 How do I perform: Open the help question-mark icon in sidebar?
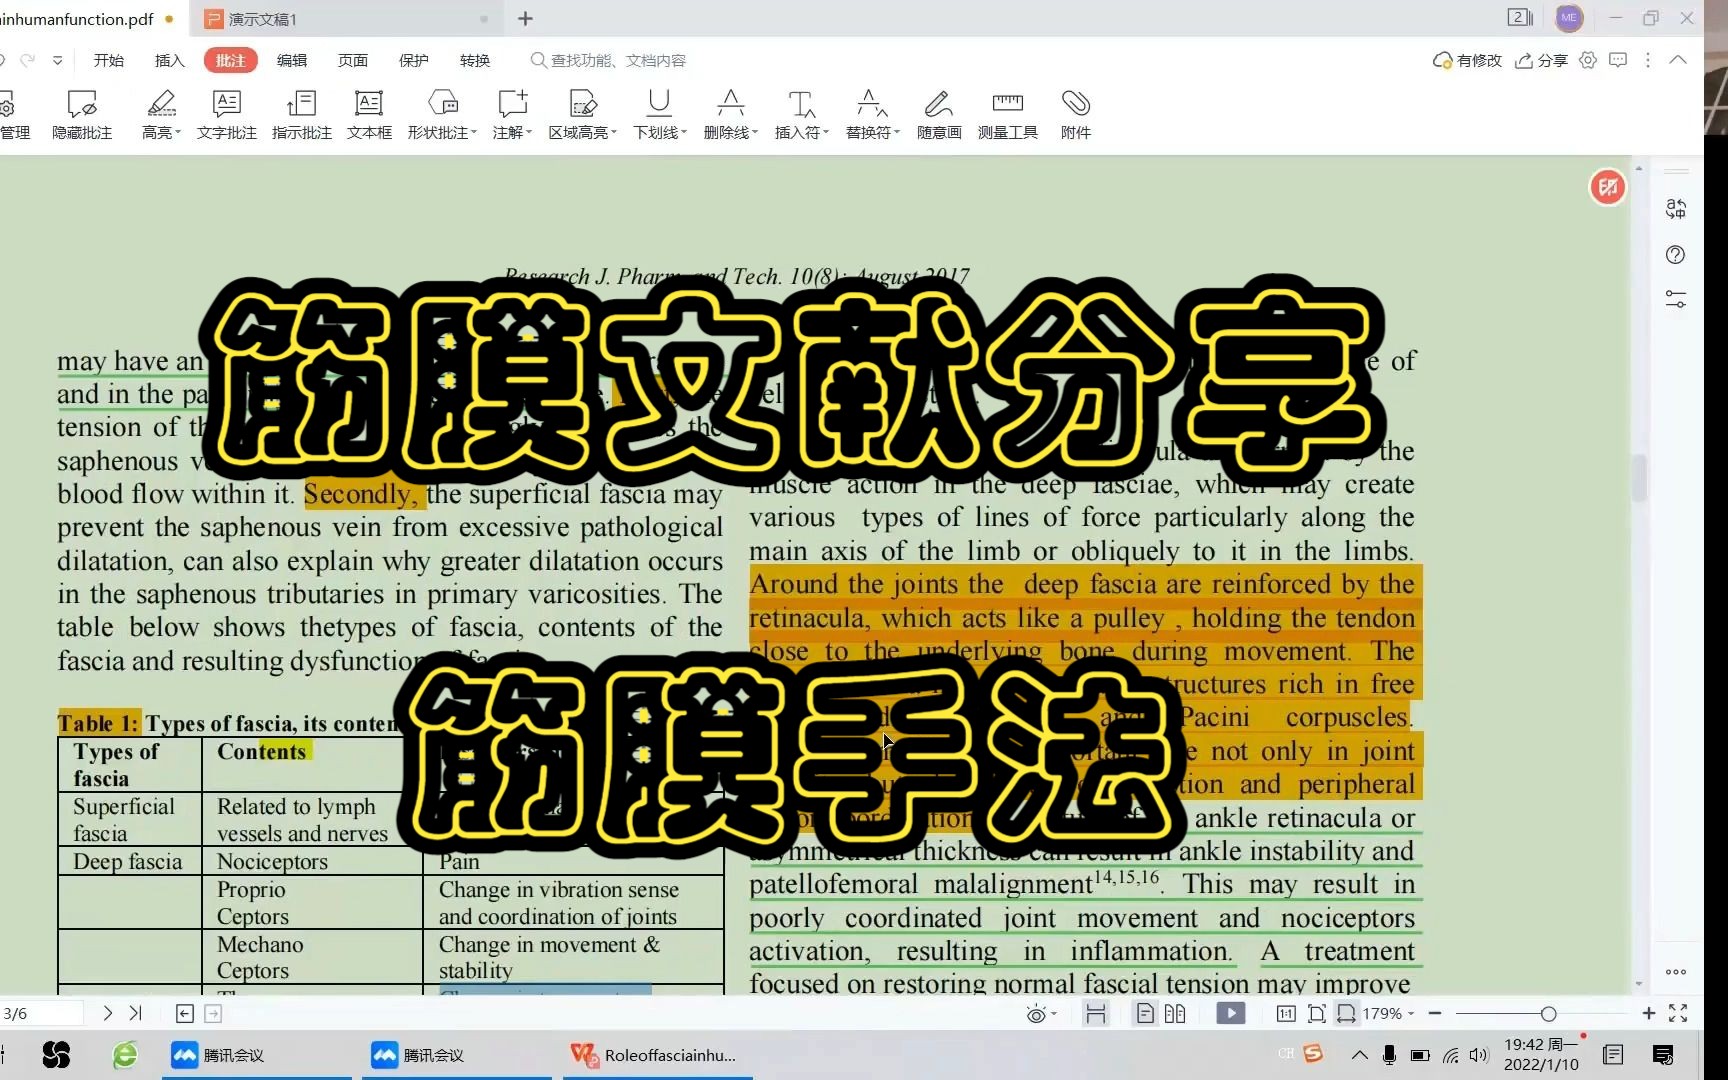coord(1676,255)
